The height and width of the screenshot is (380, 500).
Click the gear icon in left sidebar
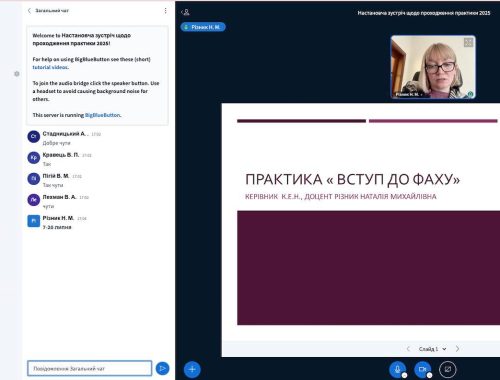coord(17,74)
